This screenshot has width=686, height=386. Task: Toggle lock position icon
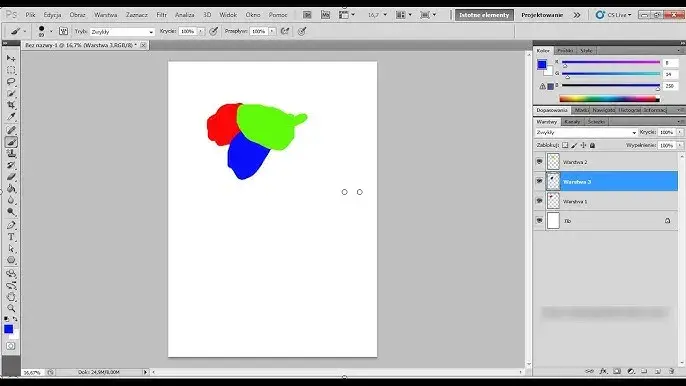point(583,145)
